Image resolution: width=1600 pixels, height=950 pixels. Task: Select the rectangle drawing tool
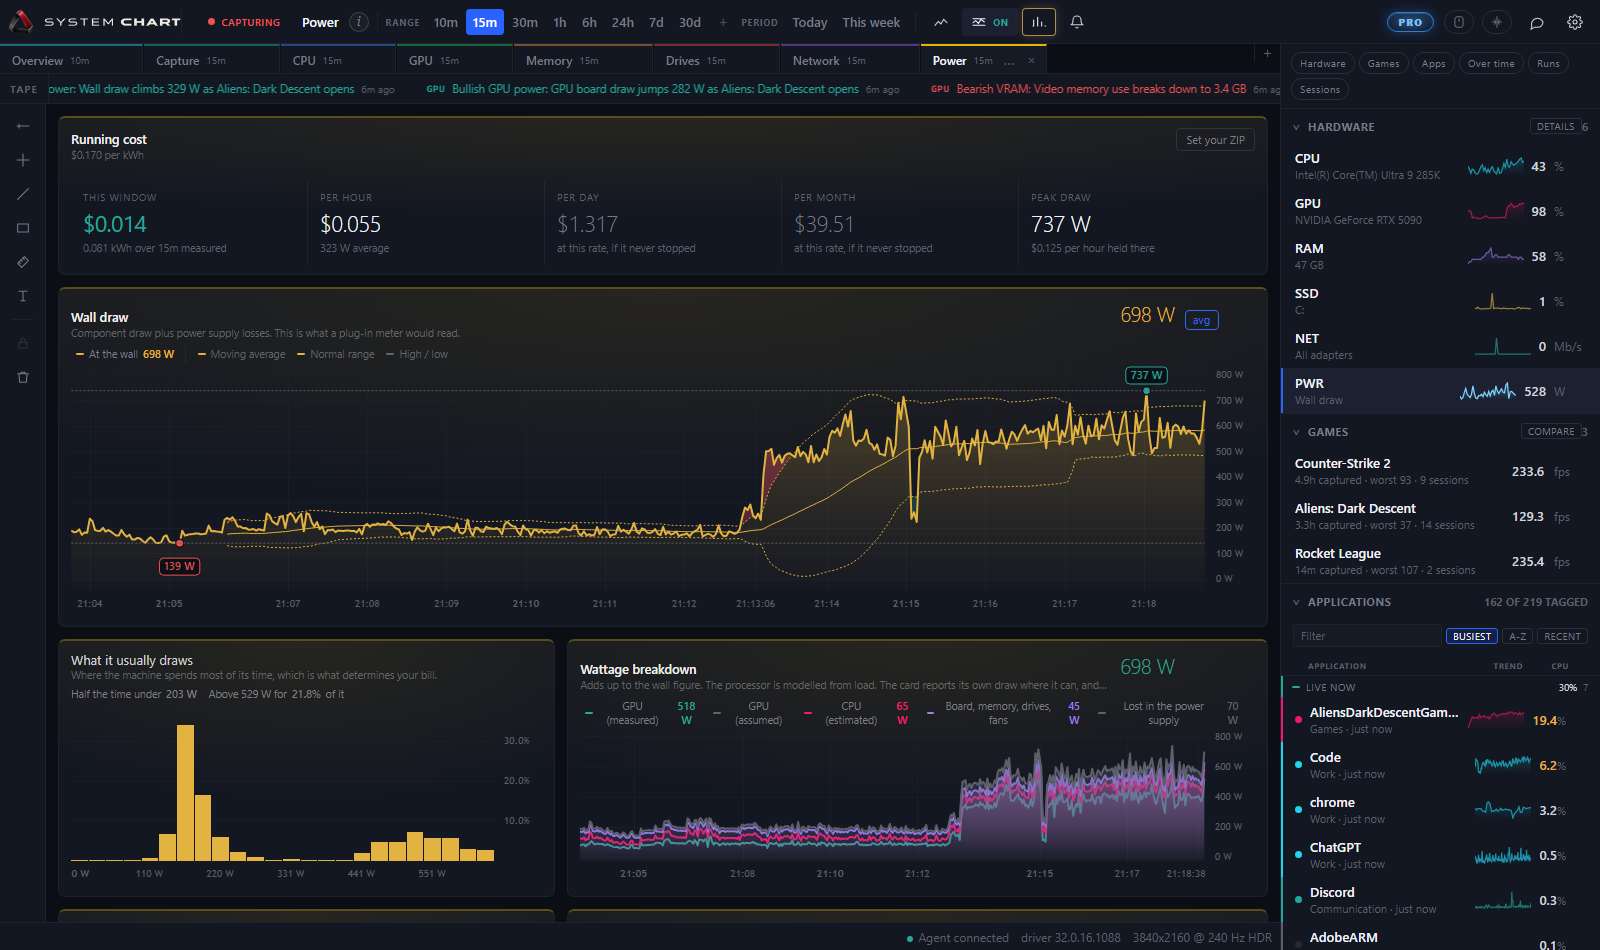click(x=23, y=228)
